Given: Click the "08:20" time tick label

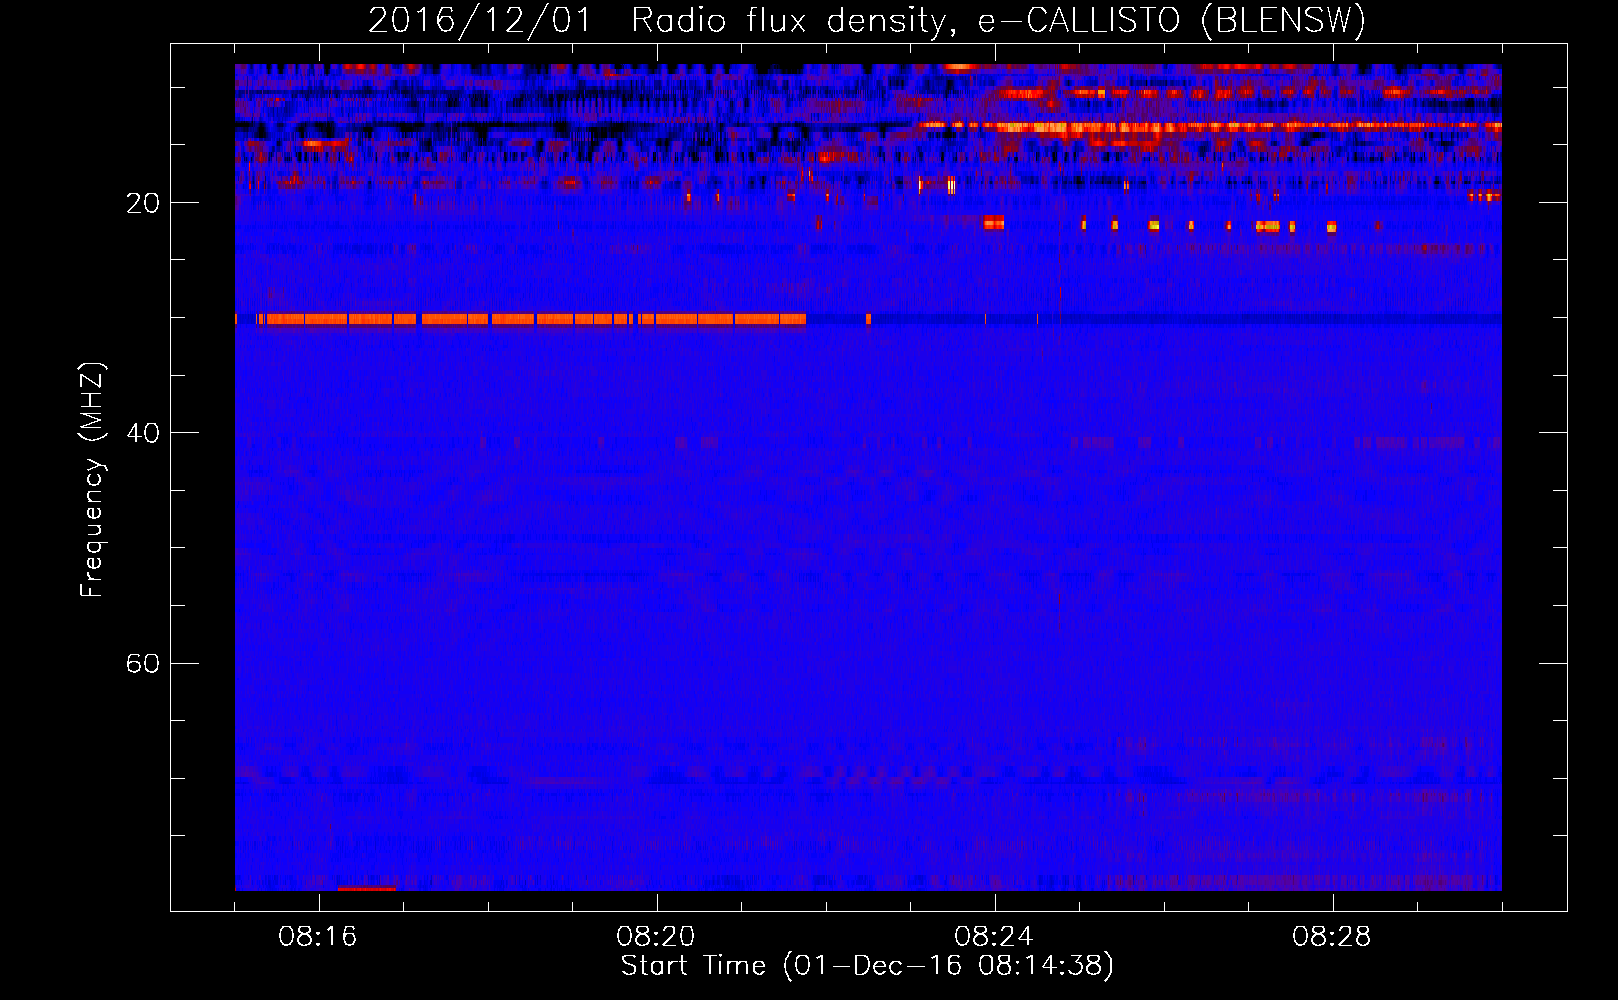Looking at the screenshot, I should pyautogui.click(x=657, y=937).
